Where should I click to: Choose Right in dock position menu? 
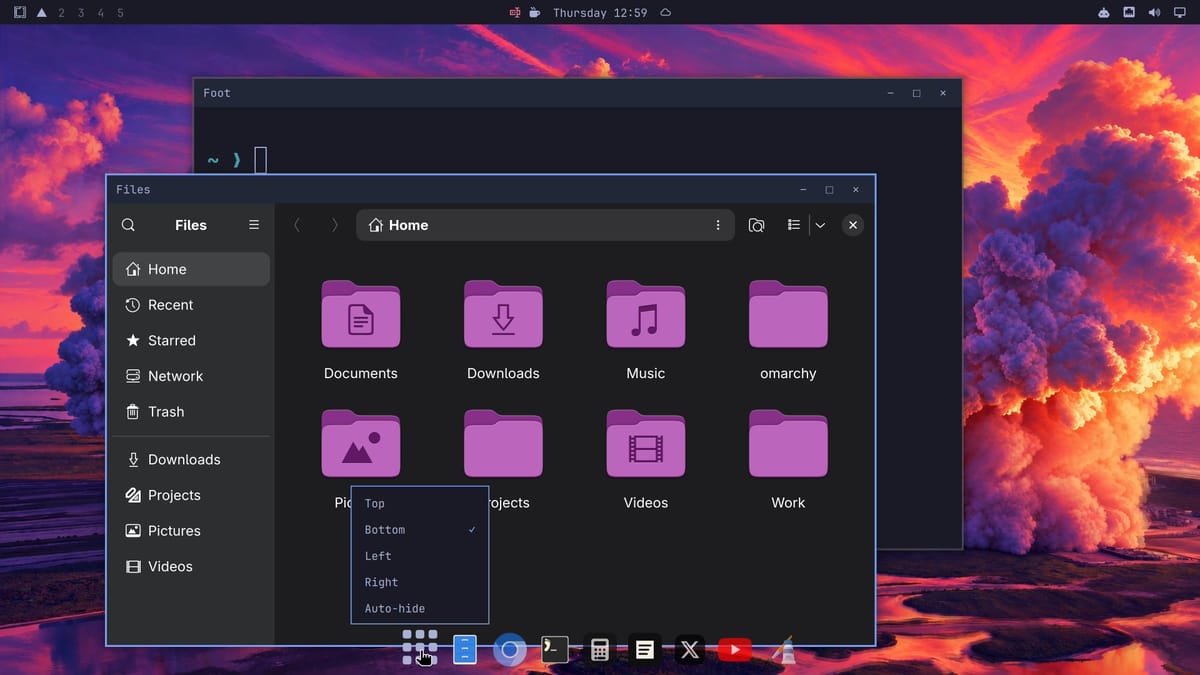point(420,582)
